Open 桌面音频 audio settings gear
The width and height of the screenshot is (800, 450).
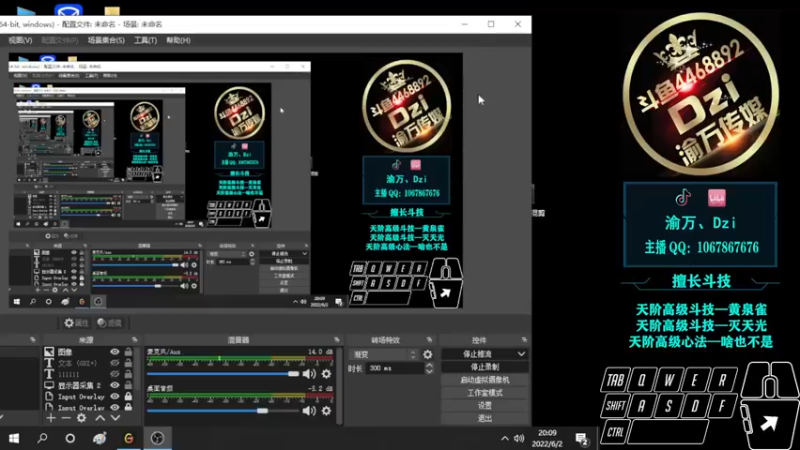click(327, 411)
